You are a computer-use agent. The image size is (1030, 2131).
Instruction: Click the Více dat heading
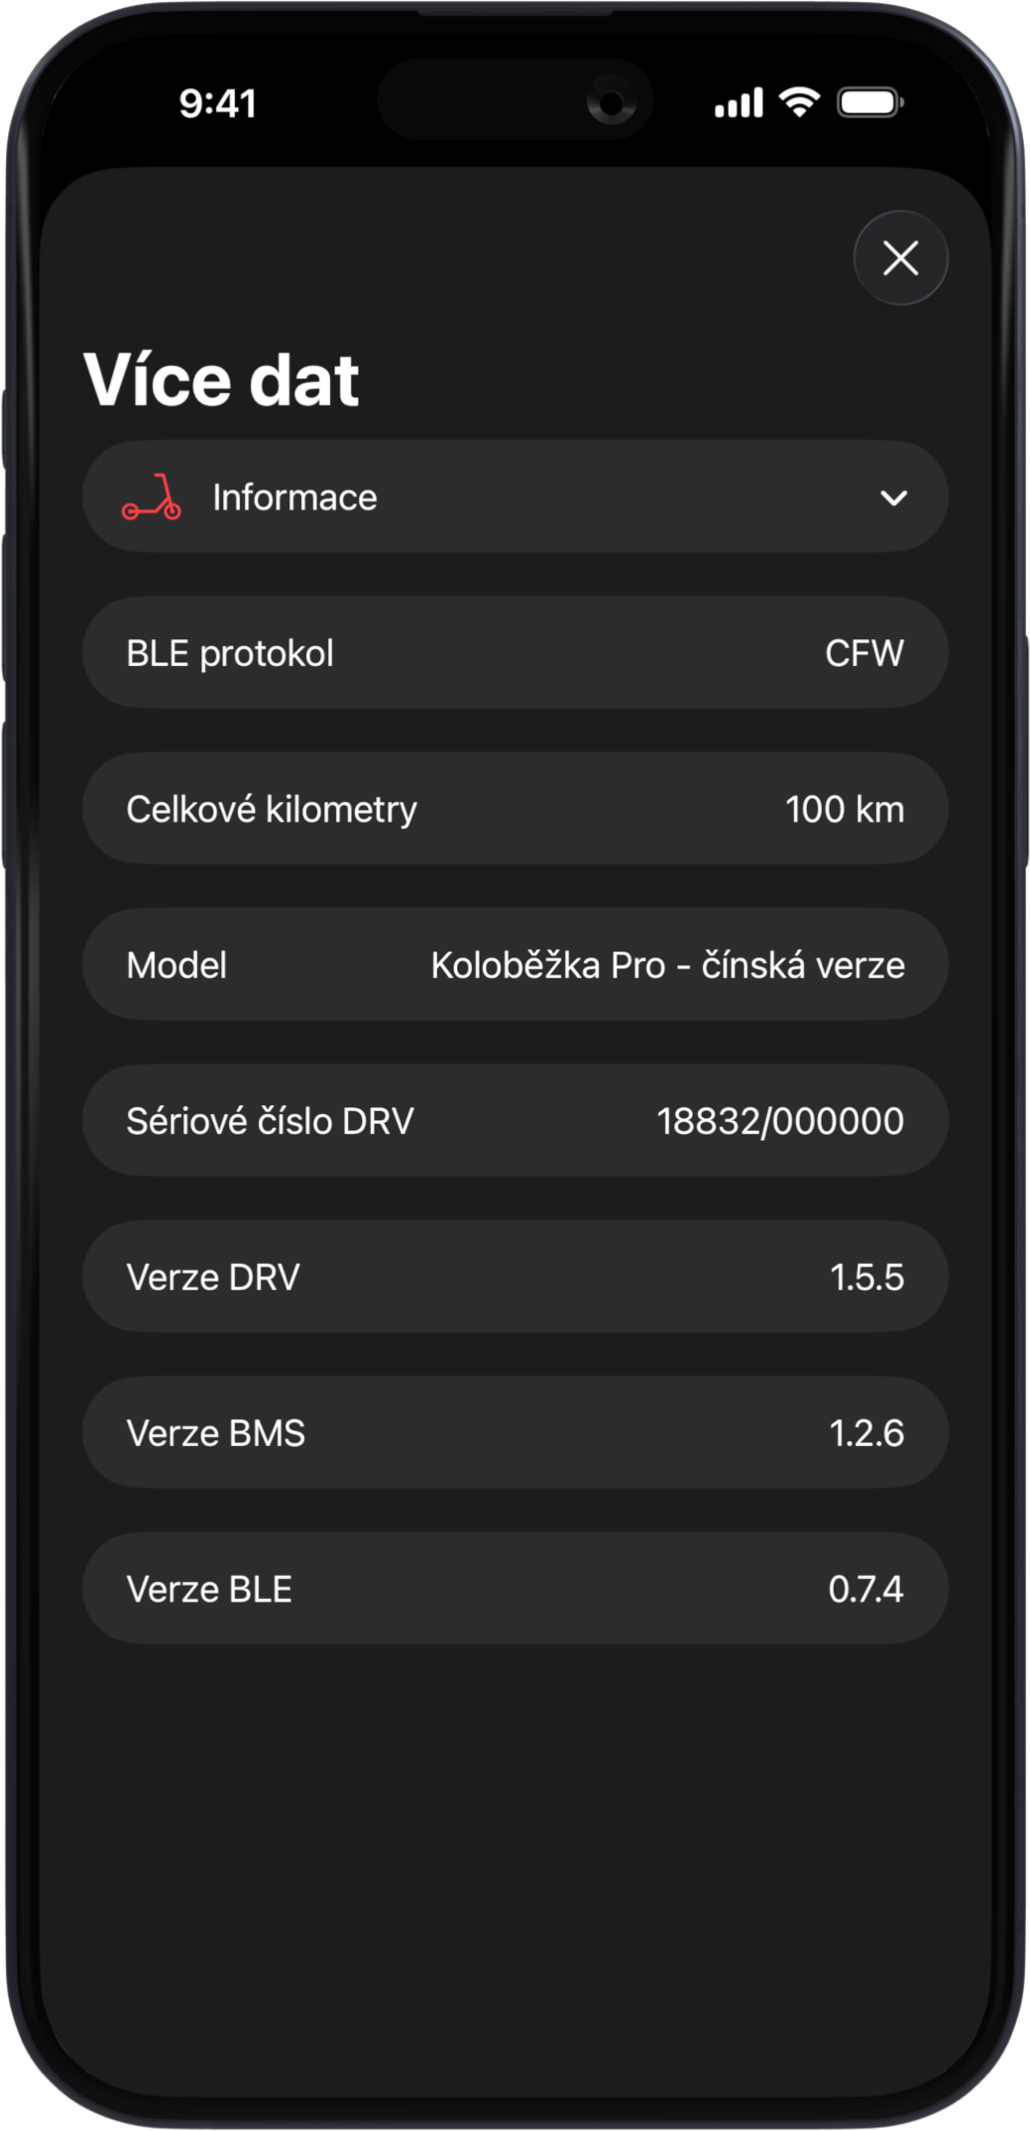(221, 380)
